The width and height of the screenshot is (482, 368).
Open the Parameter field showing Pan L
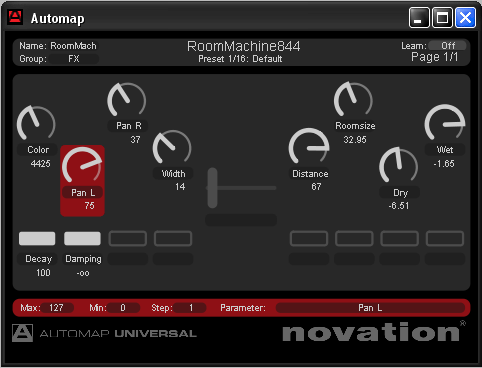pos(370,308)
